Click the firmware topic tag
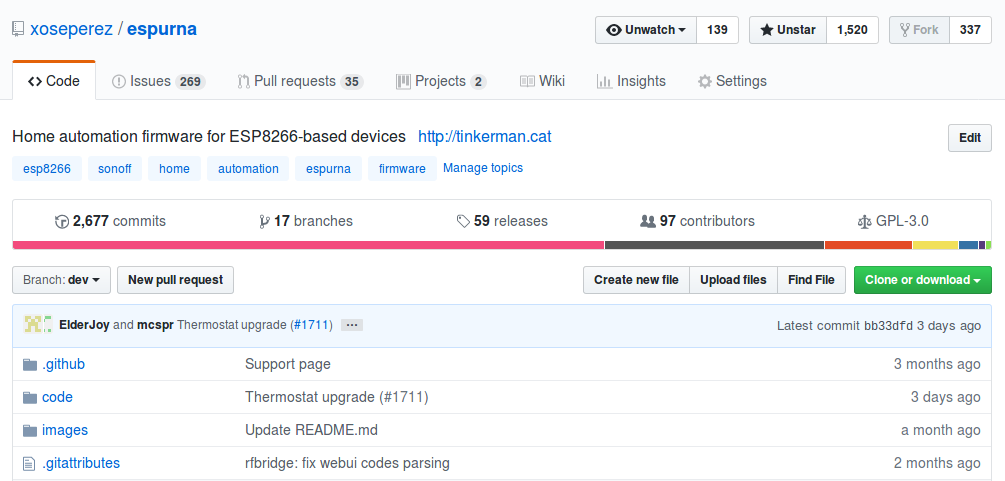The width and height of the screenshot is (1005, 481). 402,169
